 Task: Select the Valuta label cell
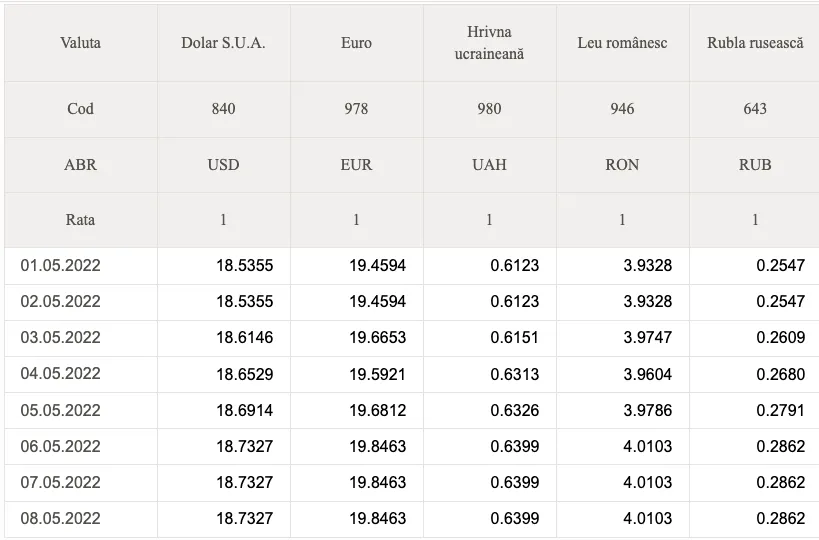80,43
